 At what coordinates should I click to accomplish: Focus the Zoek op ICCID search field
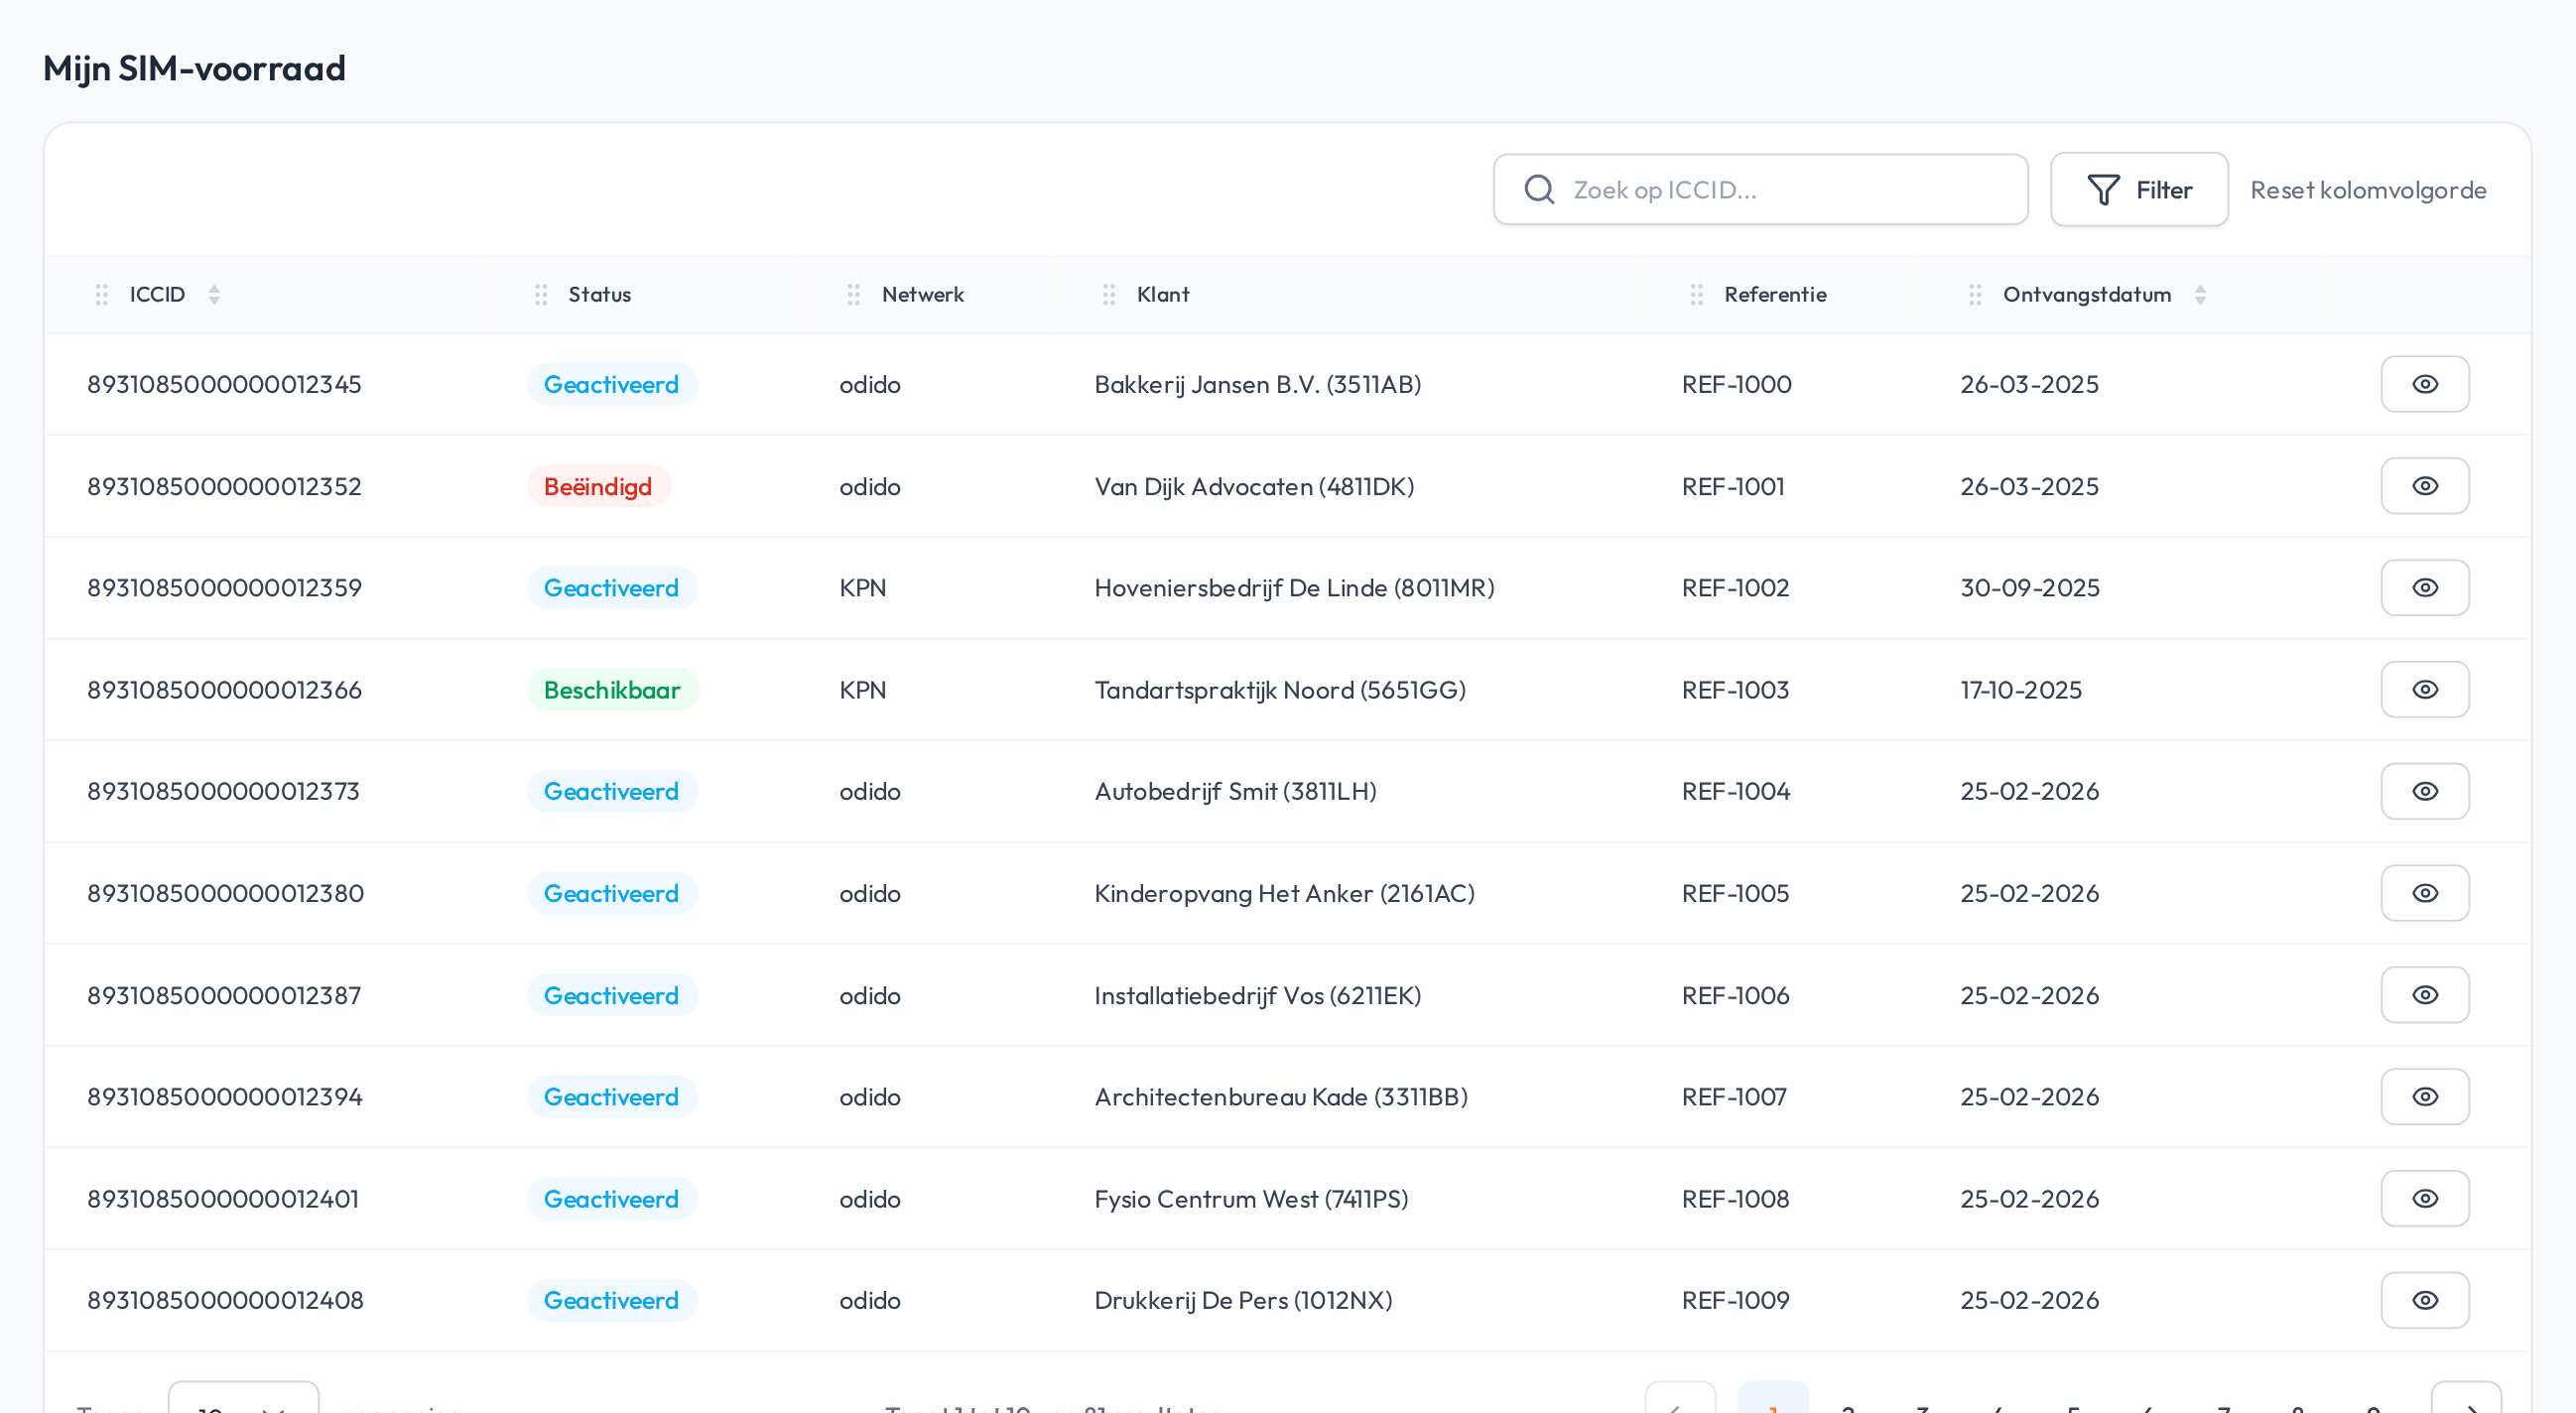(1760, 190)
